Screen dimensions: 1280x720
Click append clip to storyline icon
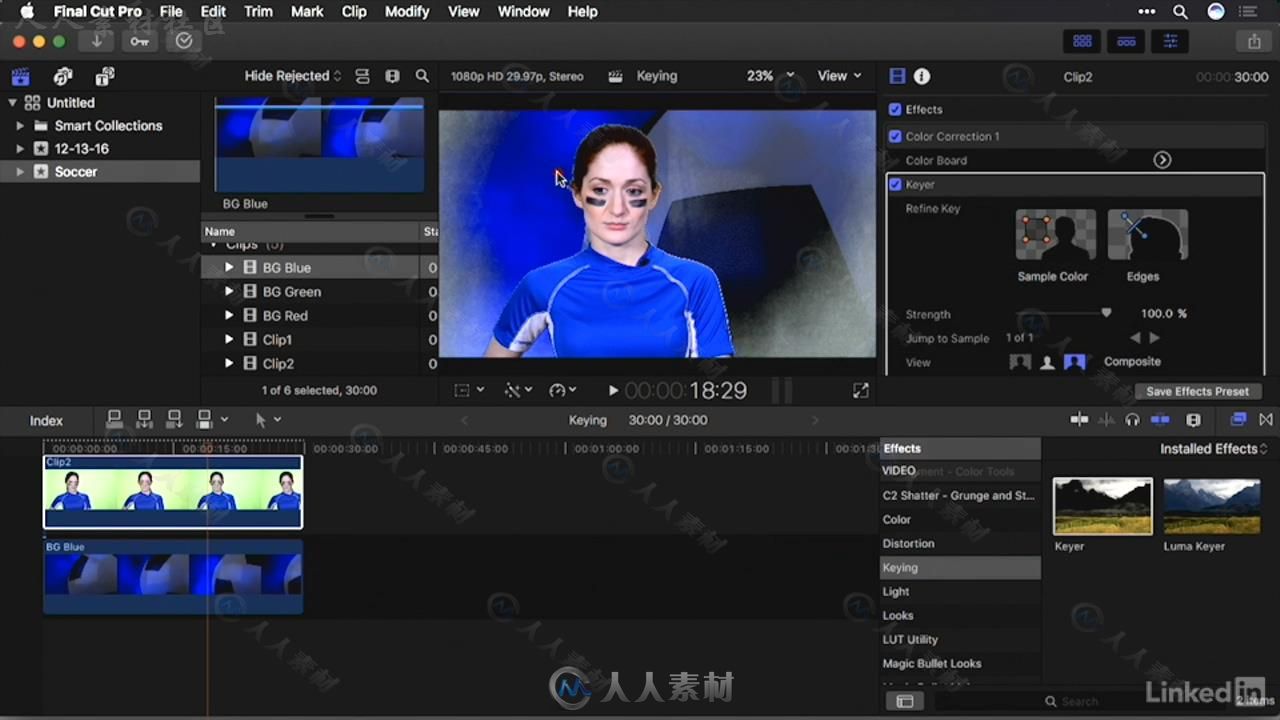pos(174,420)
